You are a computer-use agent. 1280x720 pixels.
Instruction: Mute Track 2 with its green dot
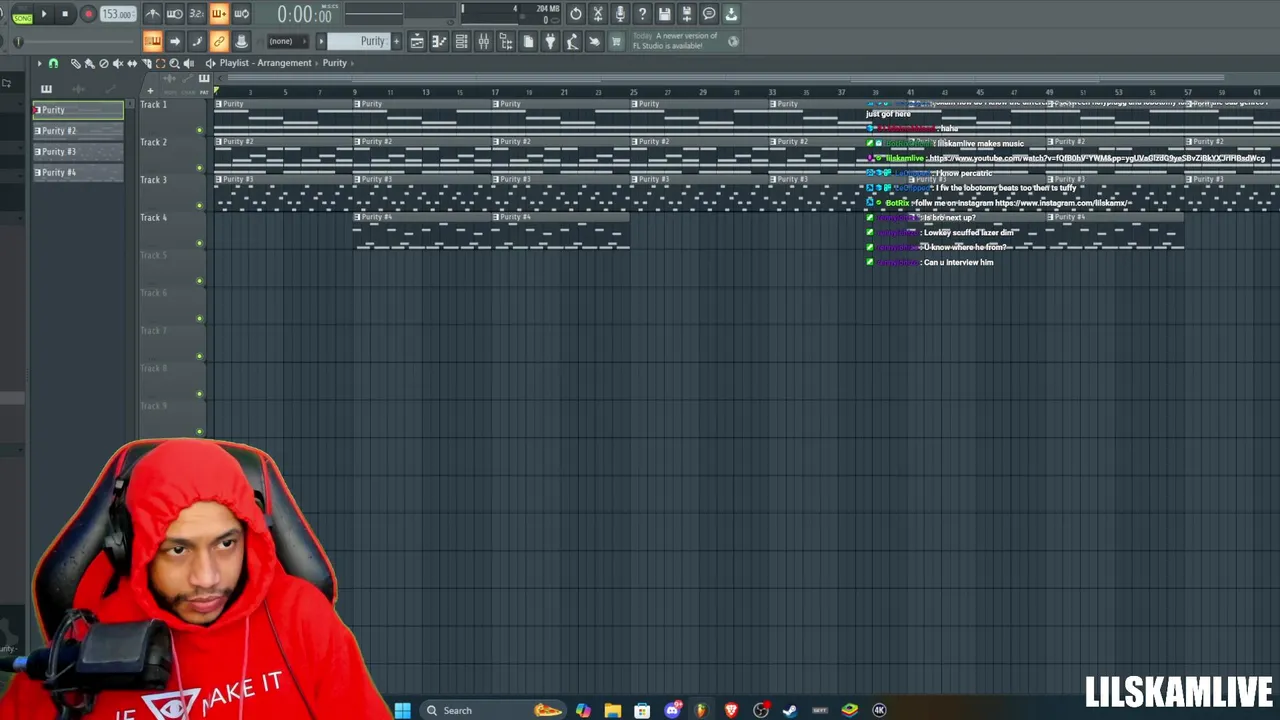tap(200, 168)
